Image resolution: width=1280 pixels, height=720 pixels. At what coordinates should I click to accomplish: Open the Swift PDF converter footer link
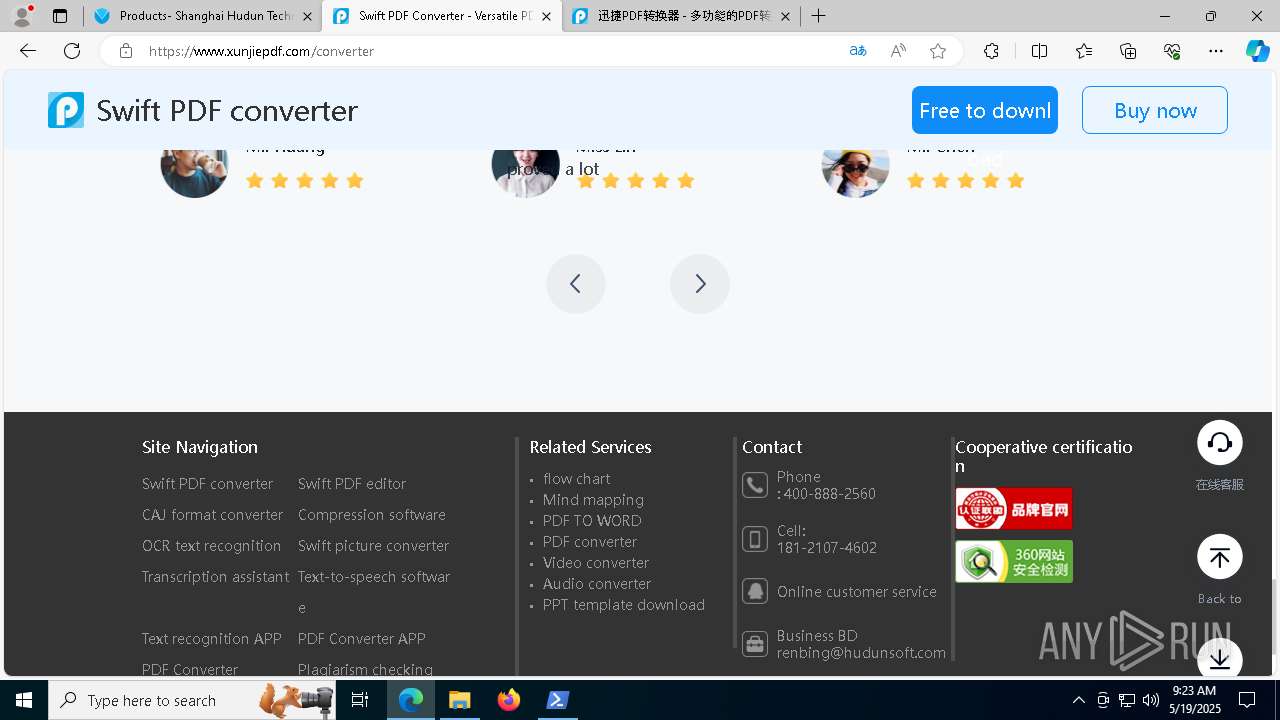click(207, 484)
